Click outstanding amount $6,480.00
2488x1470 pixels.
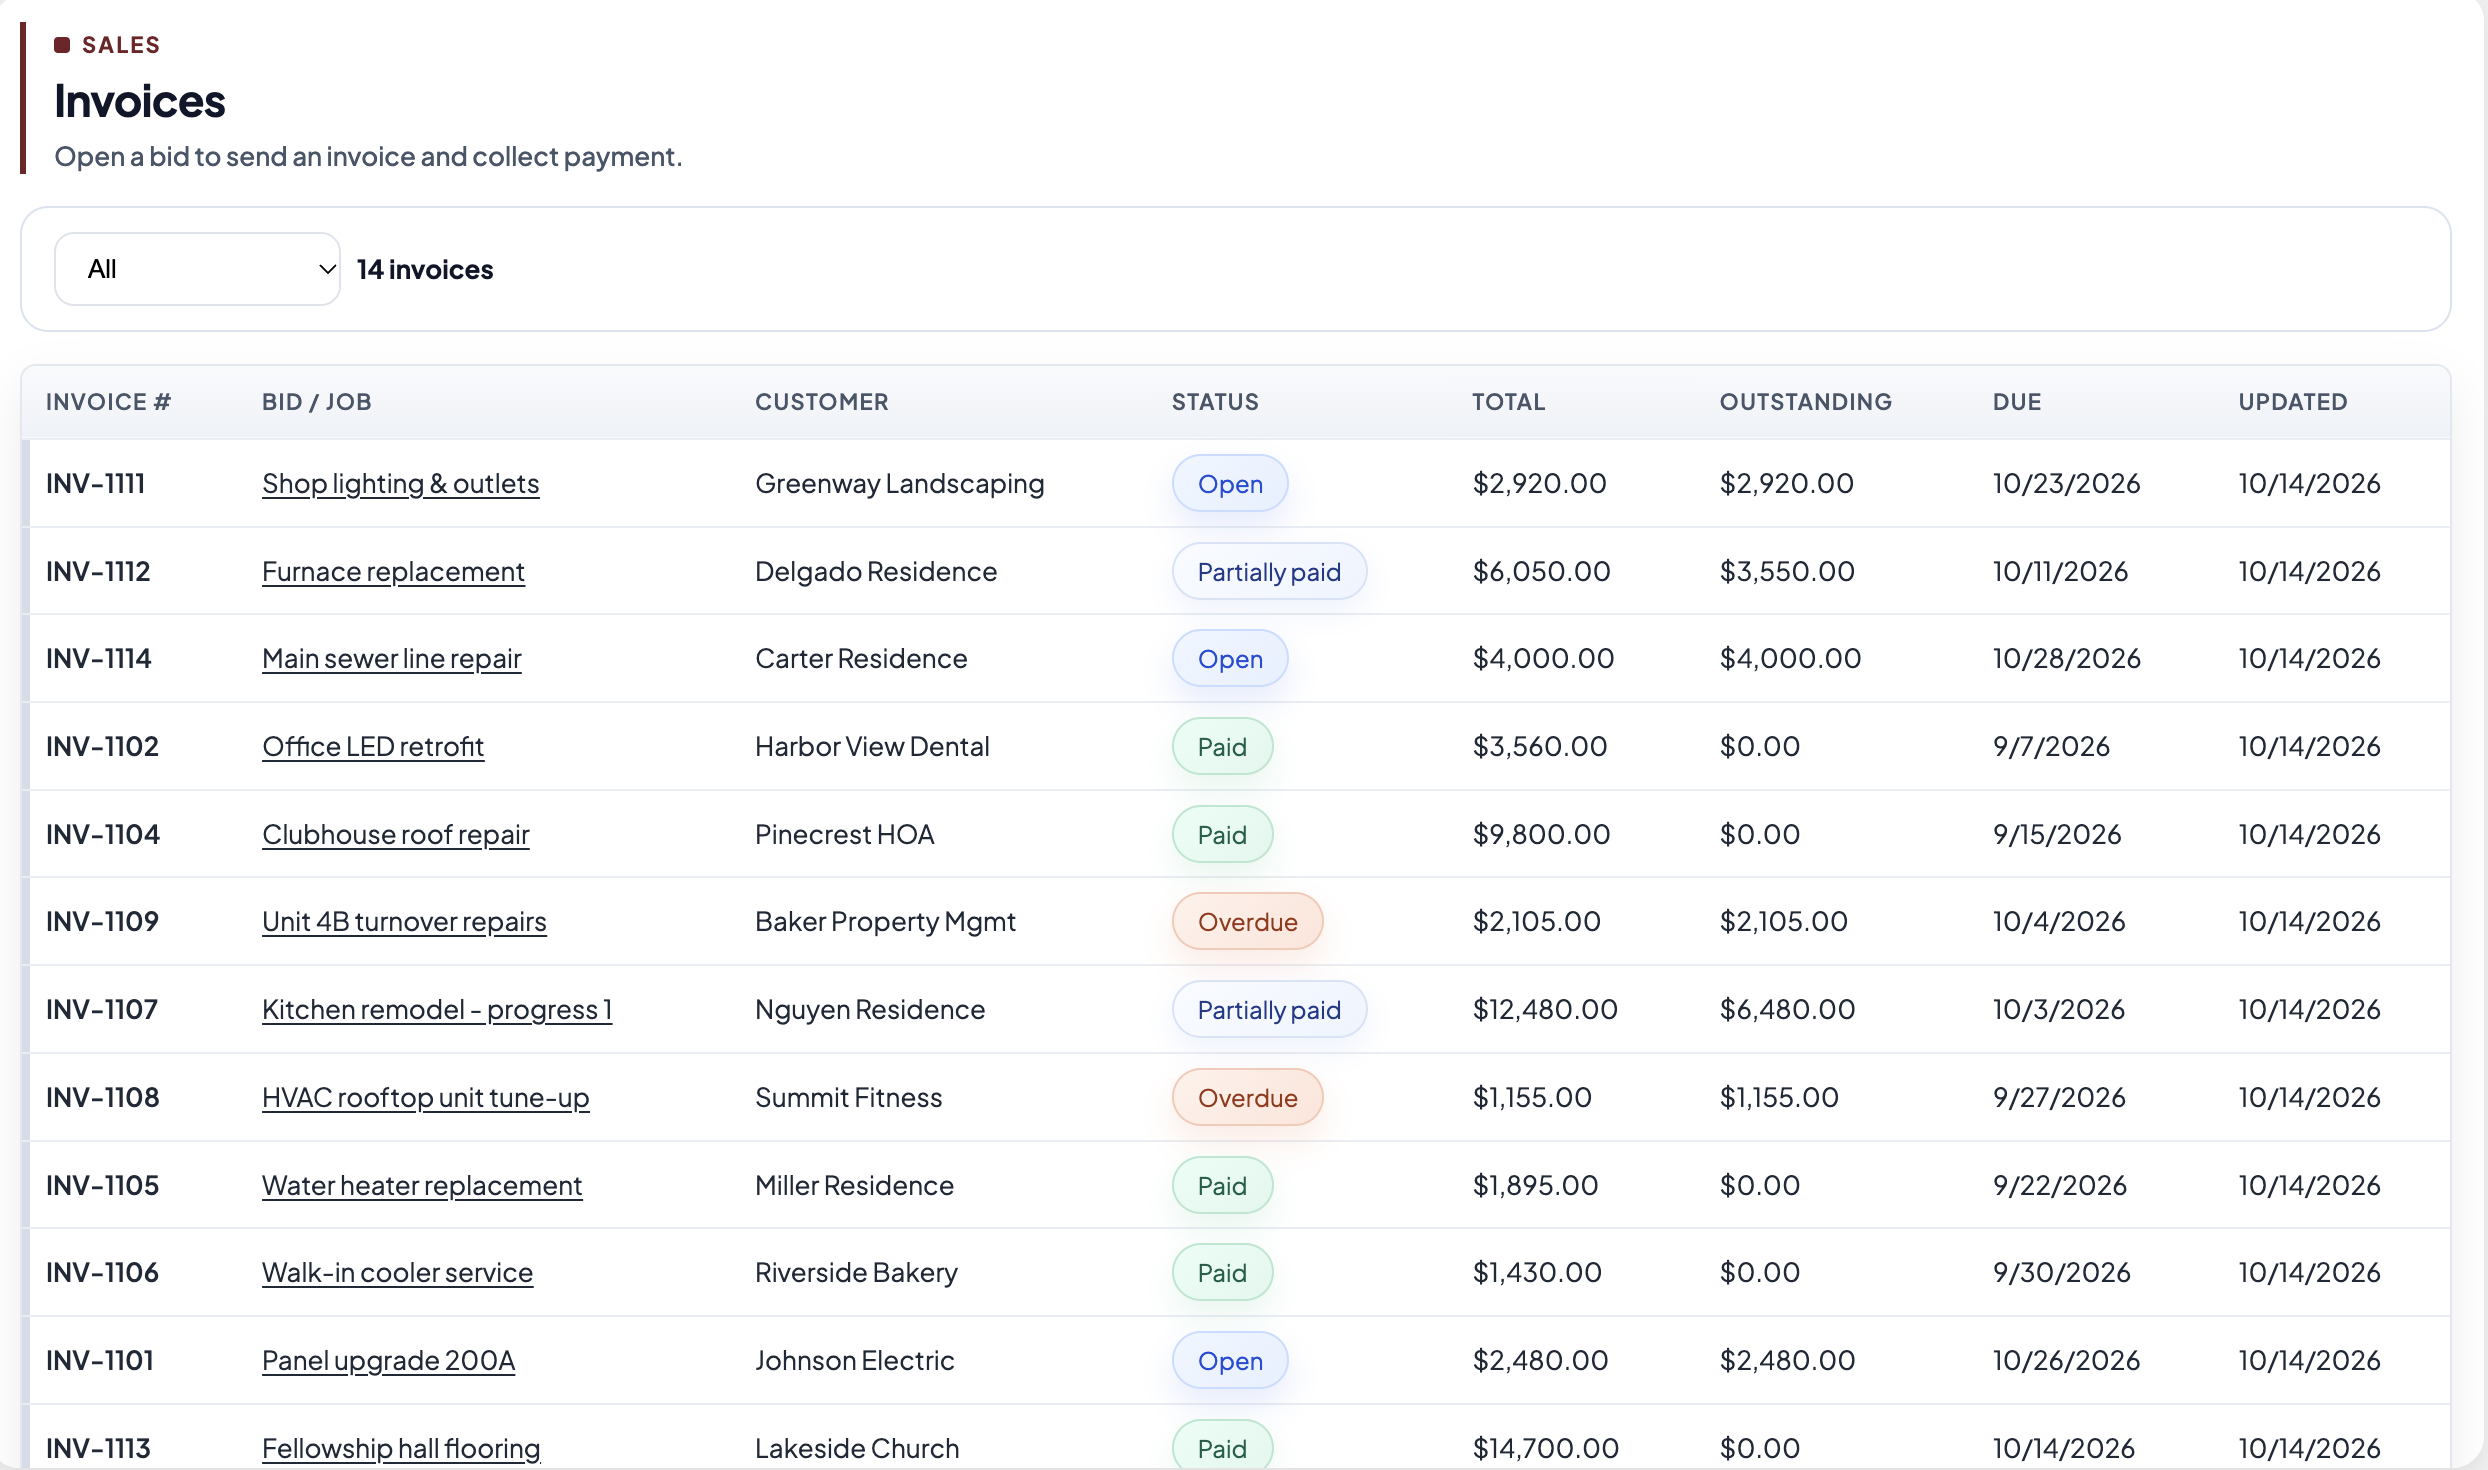[1787, 1010]
